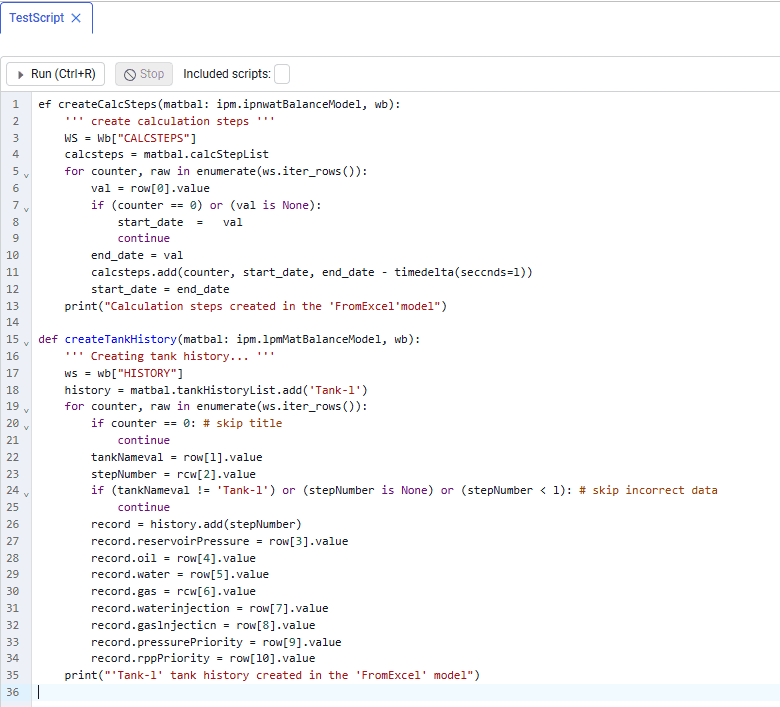780x707 pixels.
Task: Collapse the if block at line 24
Action: (x=26, y=495)
